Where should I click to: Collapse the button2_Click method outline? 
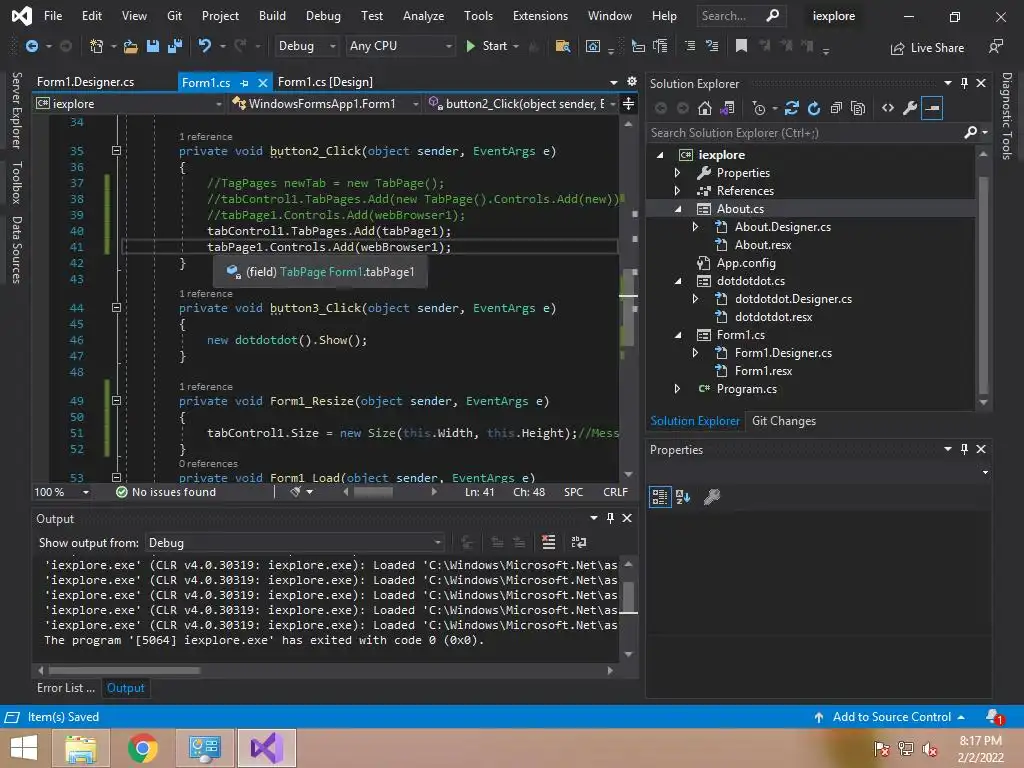(x=116, y=151)
